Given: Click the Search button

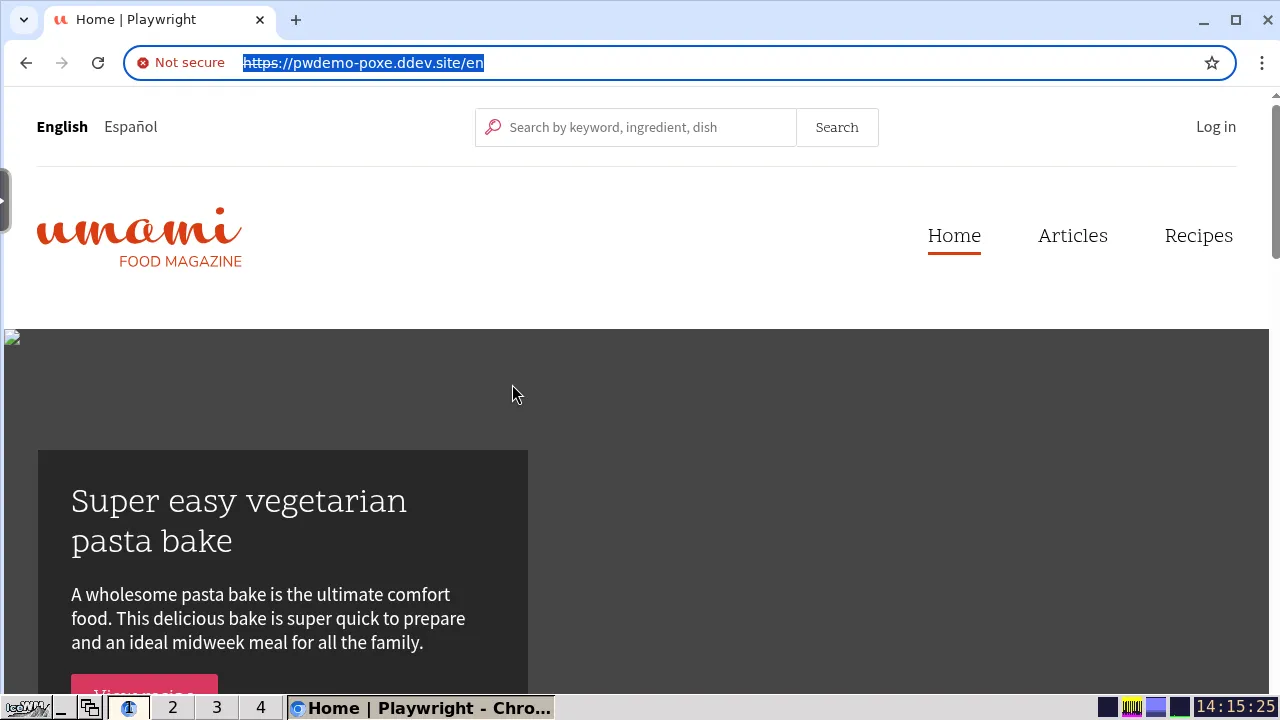Looking at the screenshot, I should point(836,127).
